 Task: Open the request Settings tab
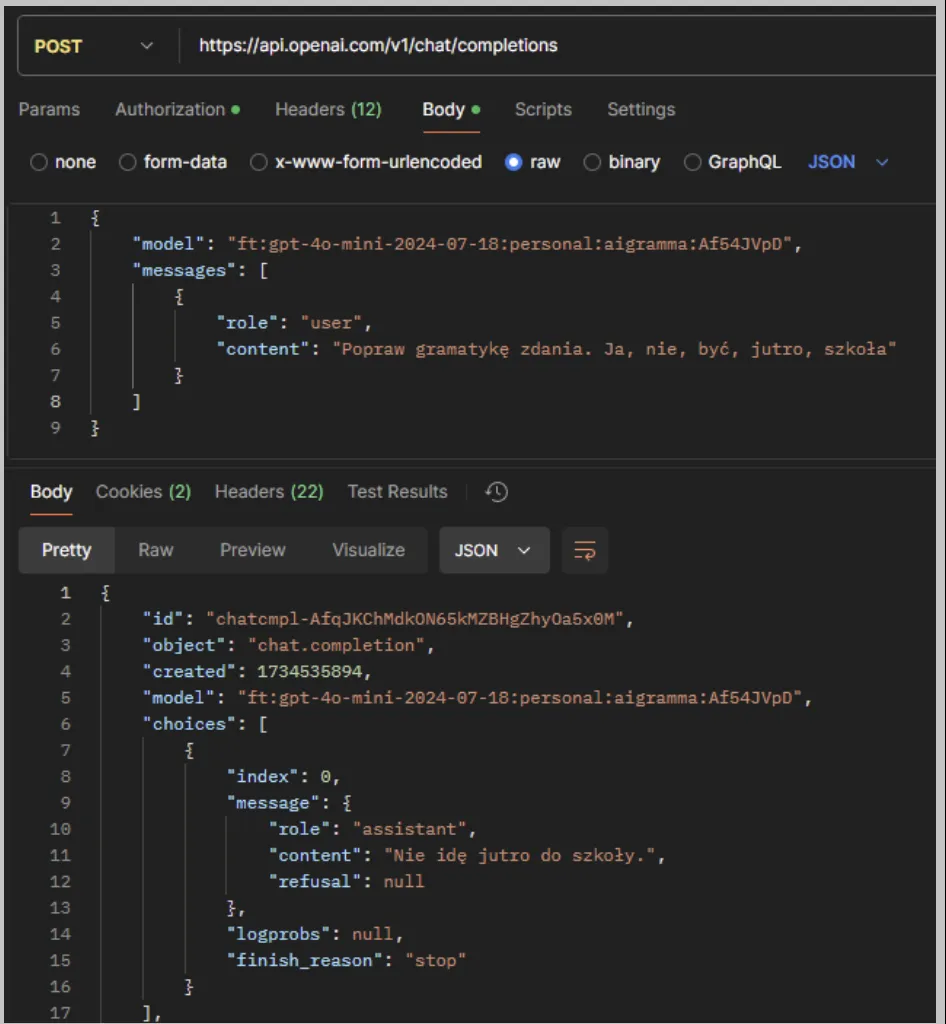pyautogui.click(x=641, y=110)
